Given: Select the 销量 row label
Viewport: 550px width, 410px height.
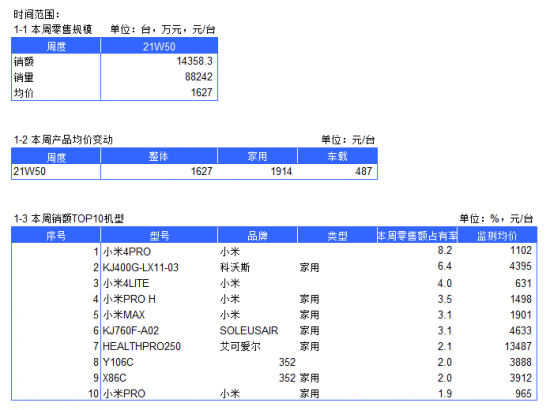Looking at the screenshot, I should pyautogui.click(x=24, y=77).
